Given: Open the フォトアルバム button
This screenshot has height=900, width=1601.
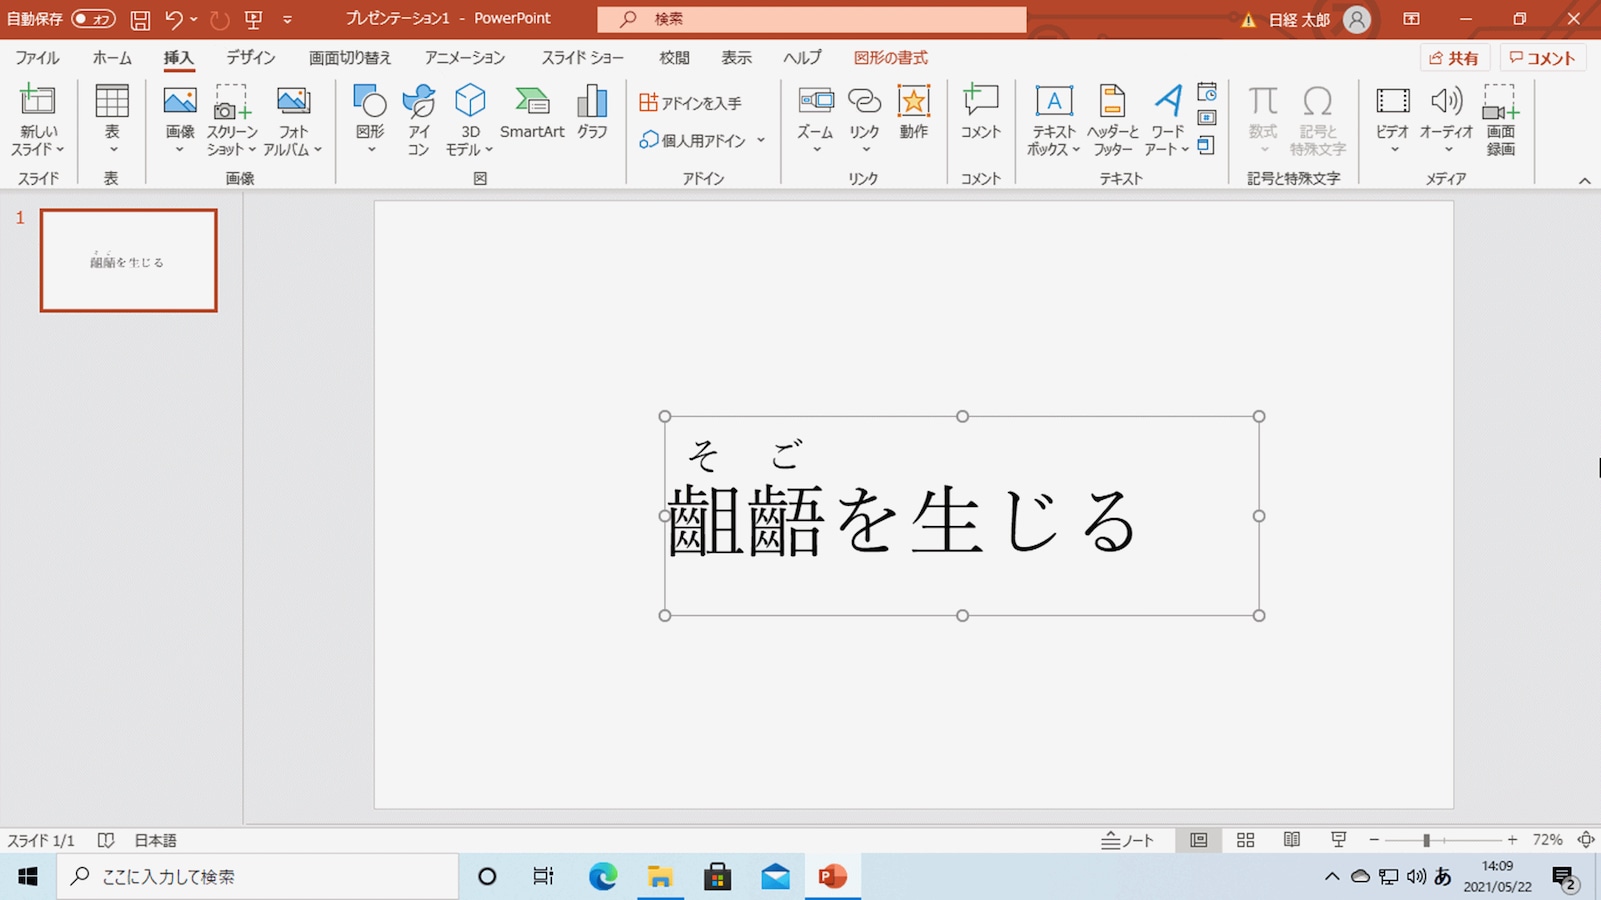Looking at the screenshot, I should [x=293, y=120].
